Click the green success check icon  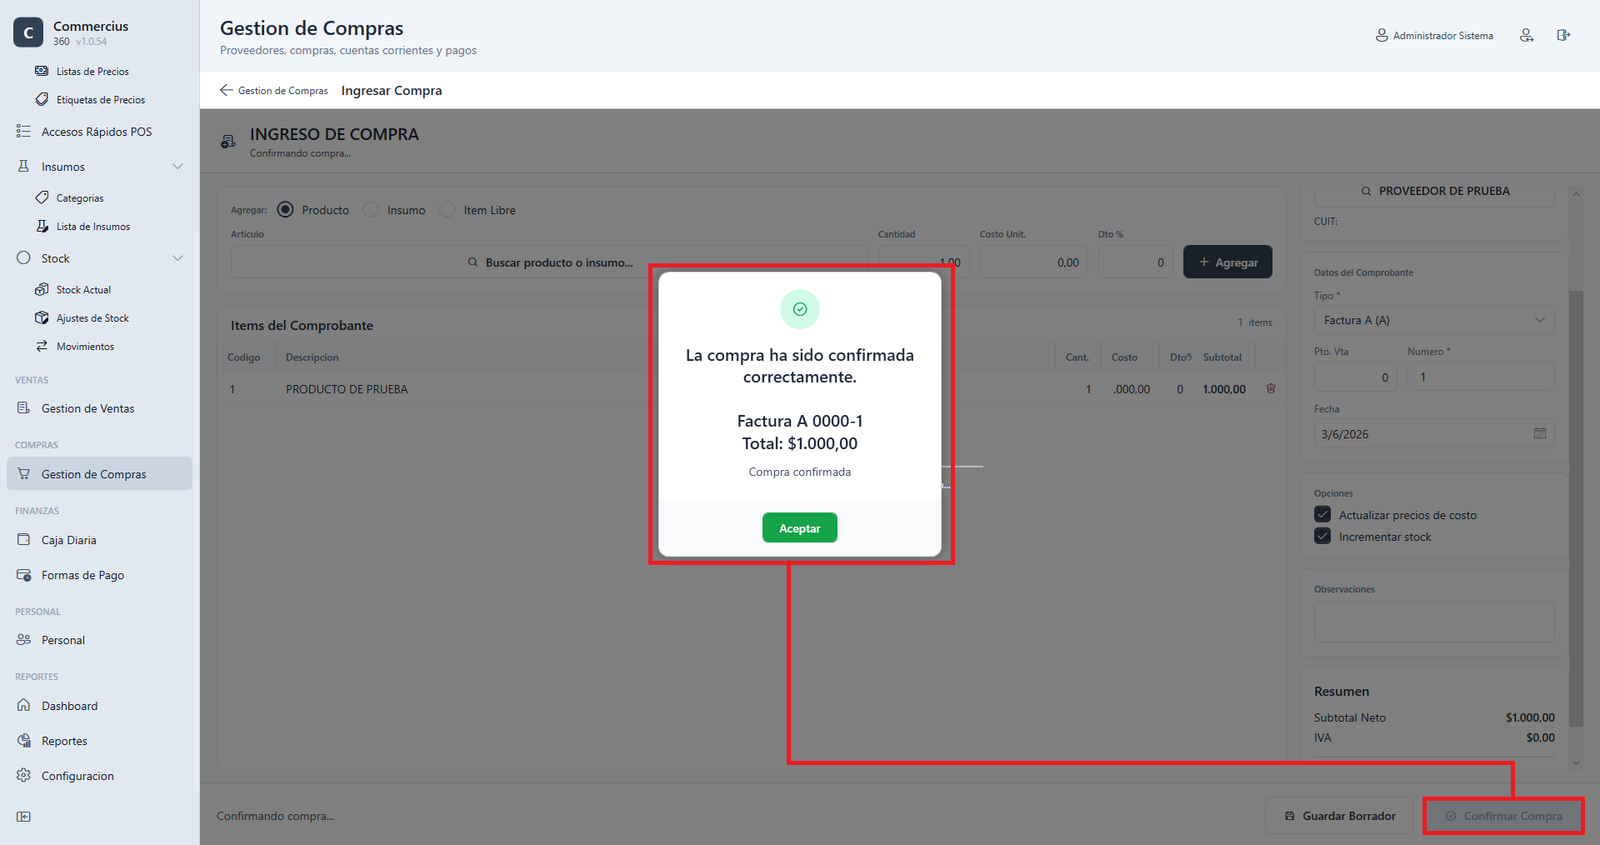(x=800, y=309)
